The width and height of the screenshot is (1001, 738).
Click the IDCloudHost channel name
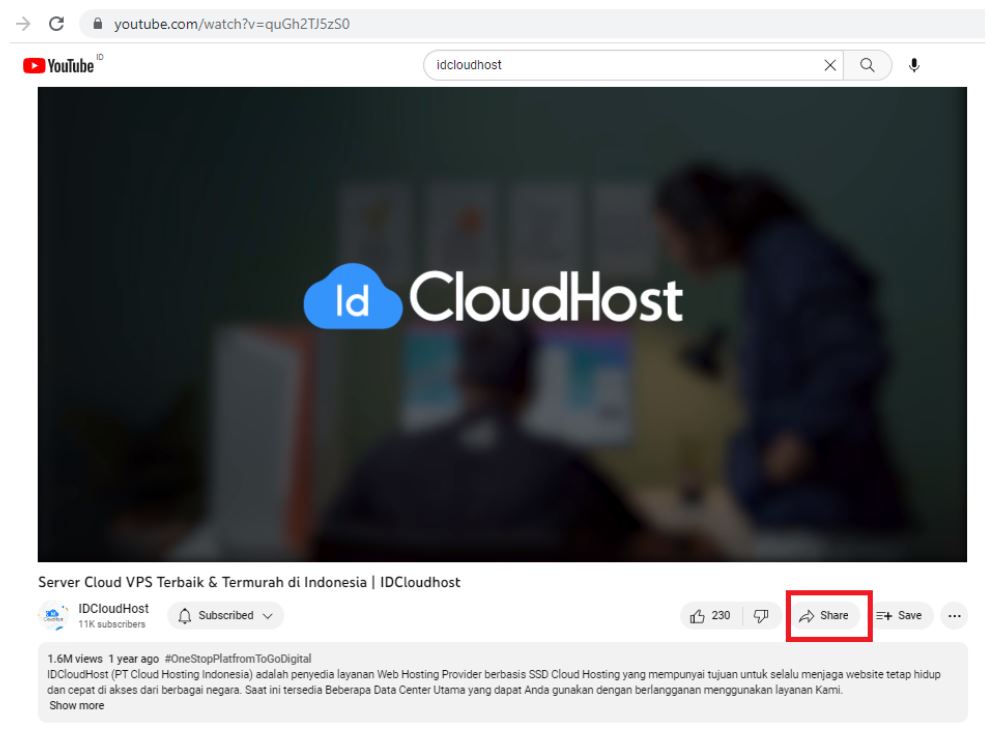112,607
